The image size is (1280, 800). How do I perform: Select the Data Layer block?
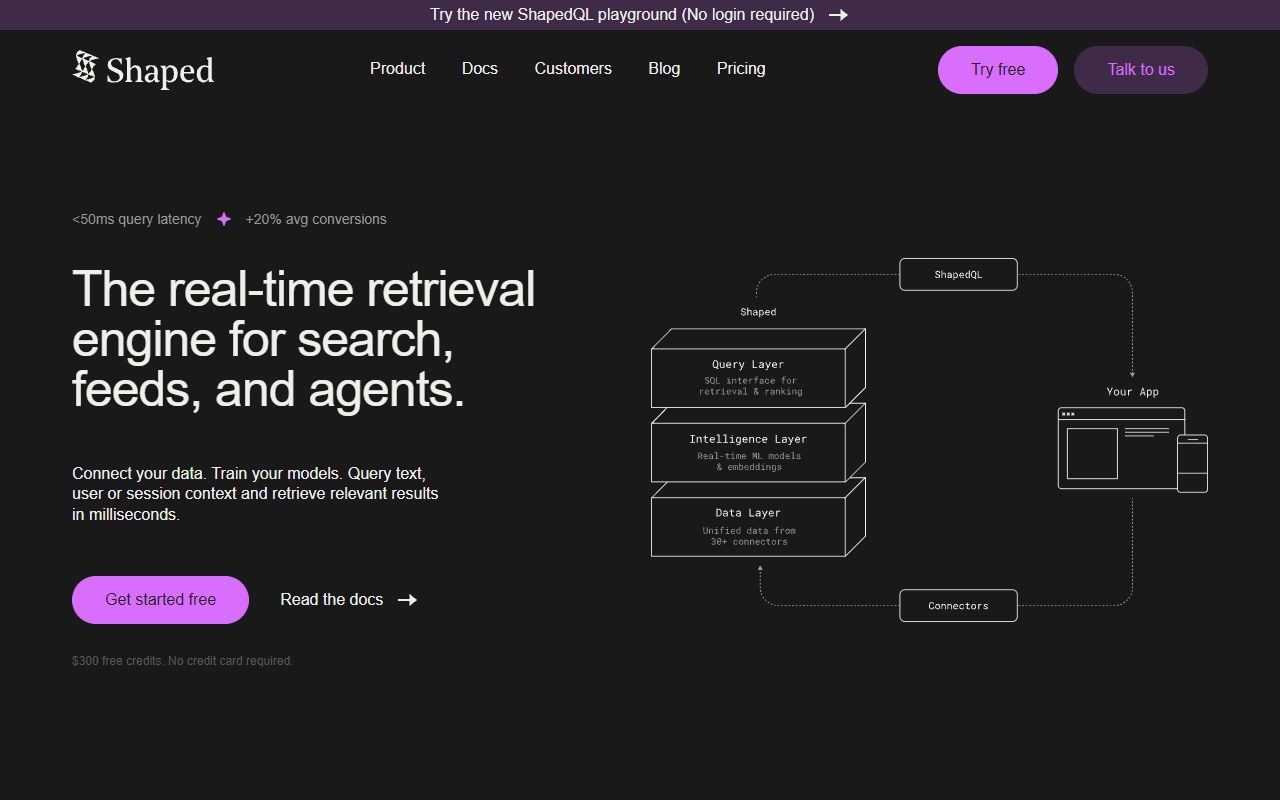[748, 527]
